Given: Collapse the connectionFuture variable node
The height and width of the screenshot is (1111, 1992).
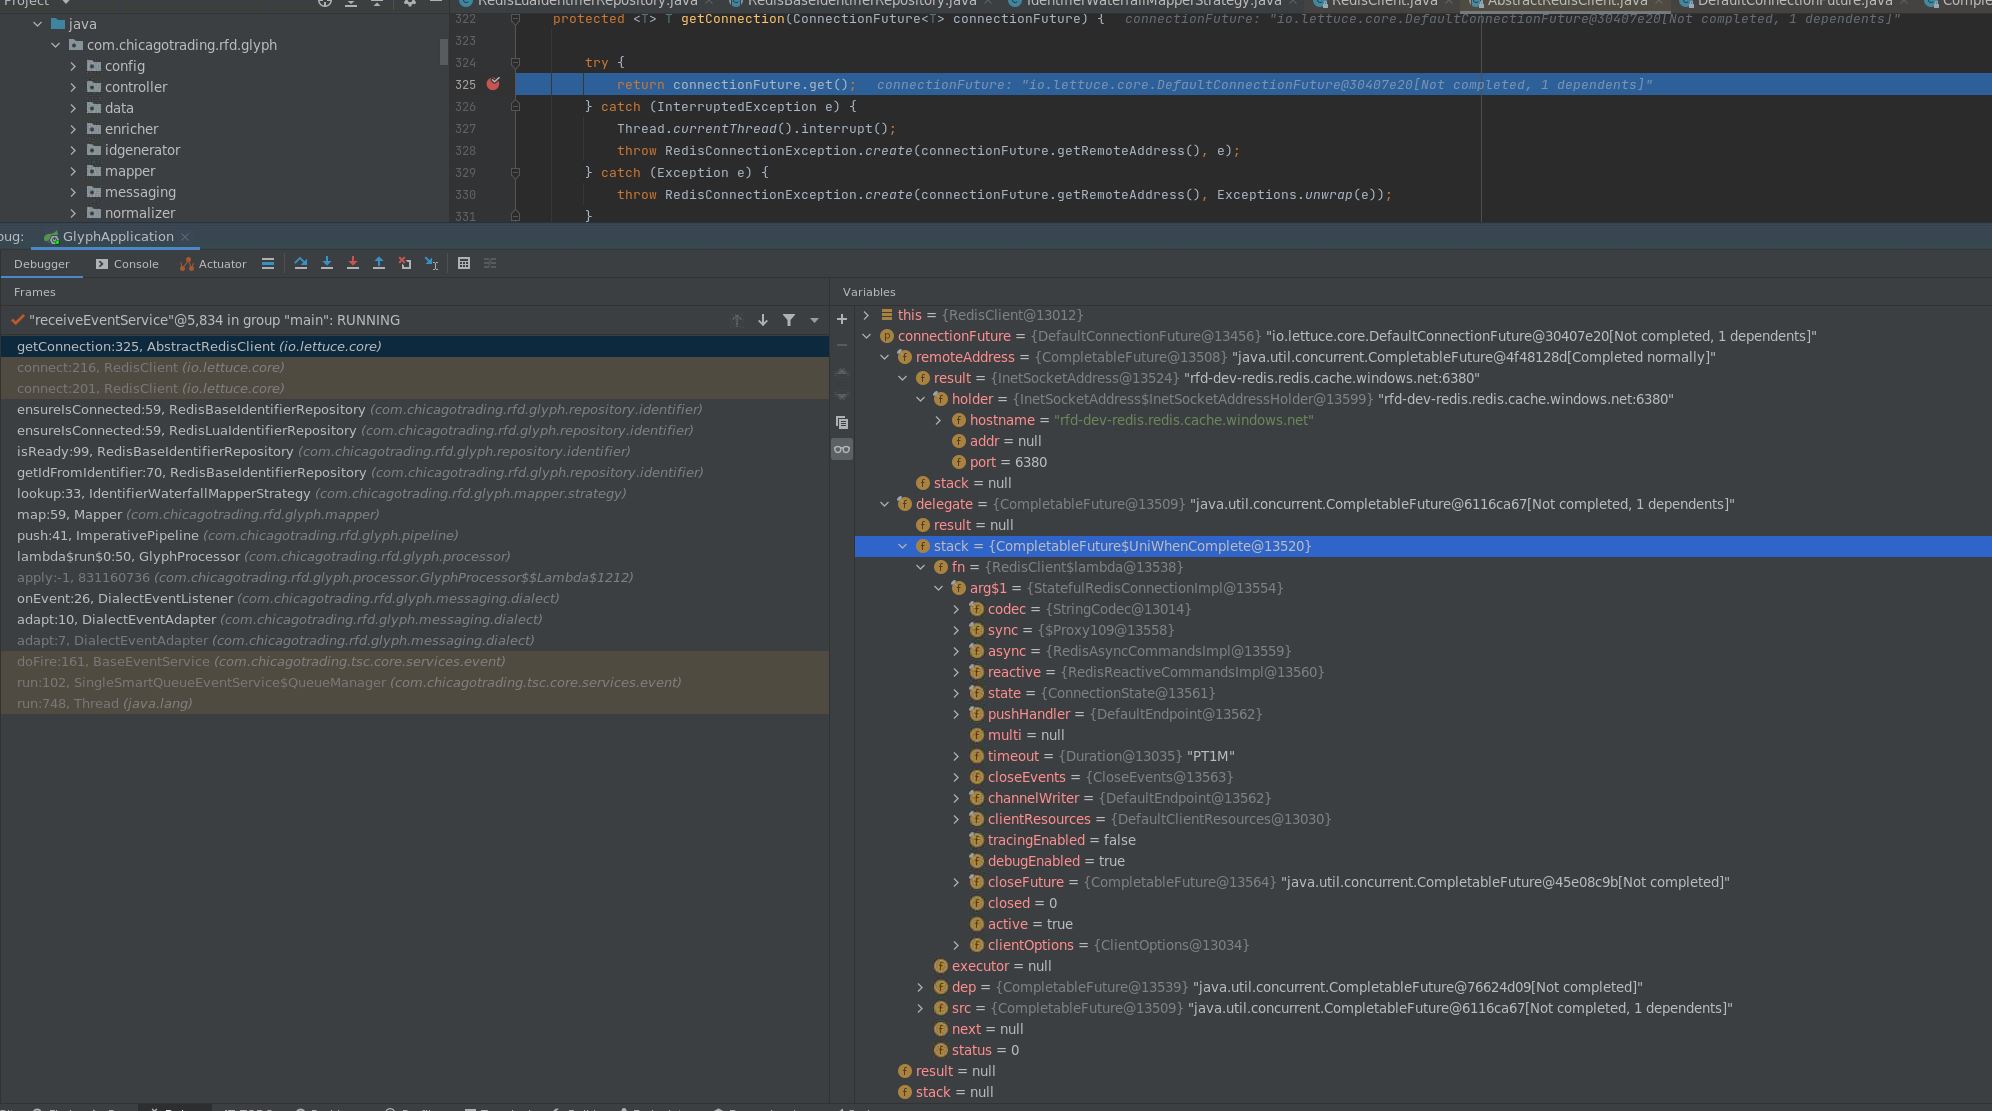Looking at the screenshot, I should [867, 336].
